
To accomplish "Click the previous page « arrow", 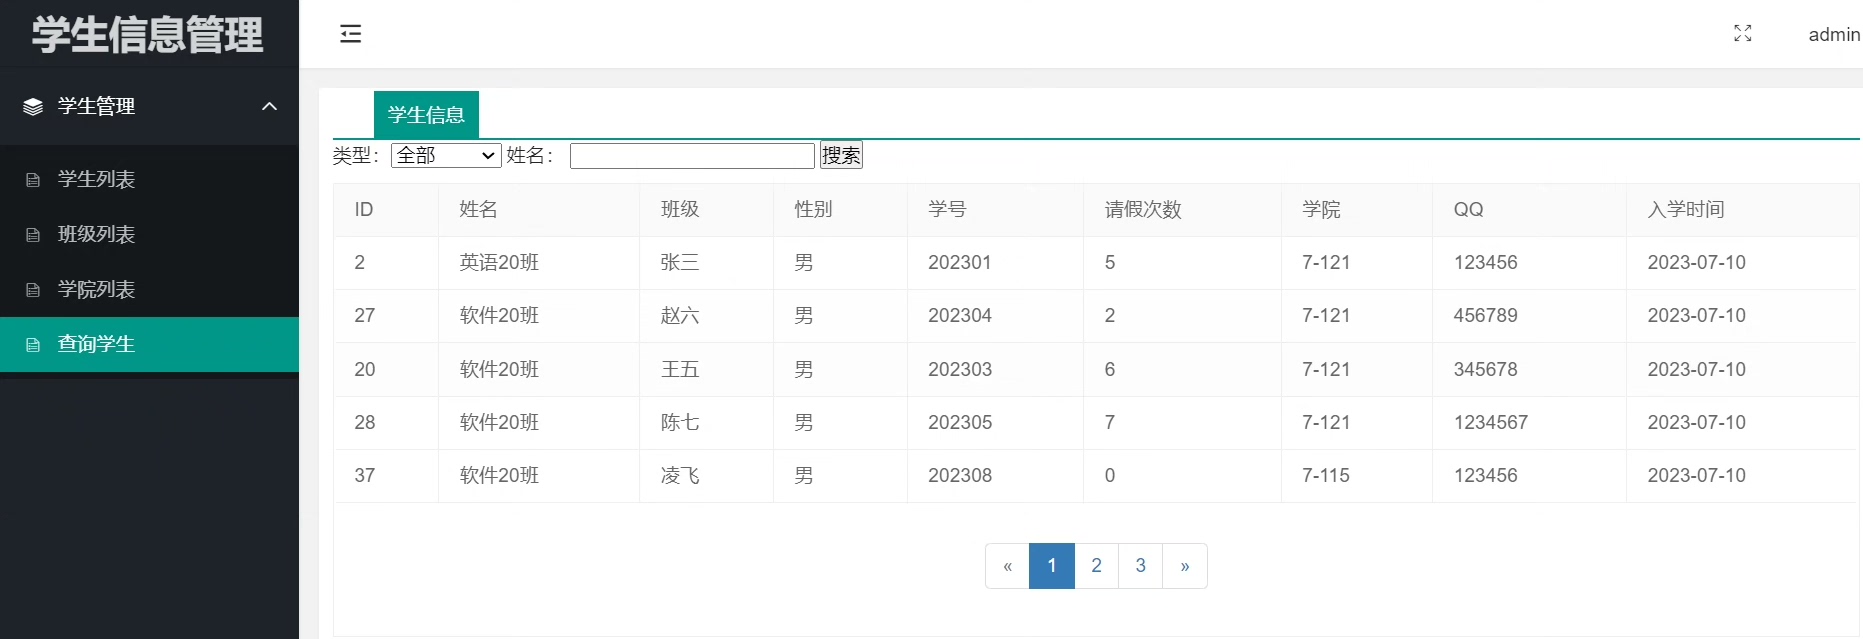I will (x=1007, y=566).
